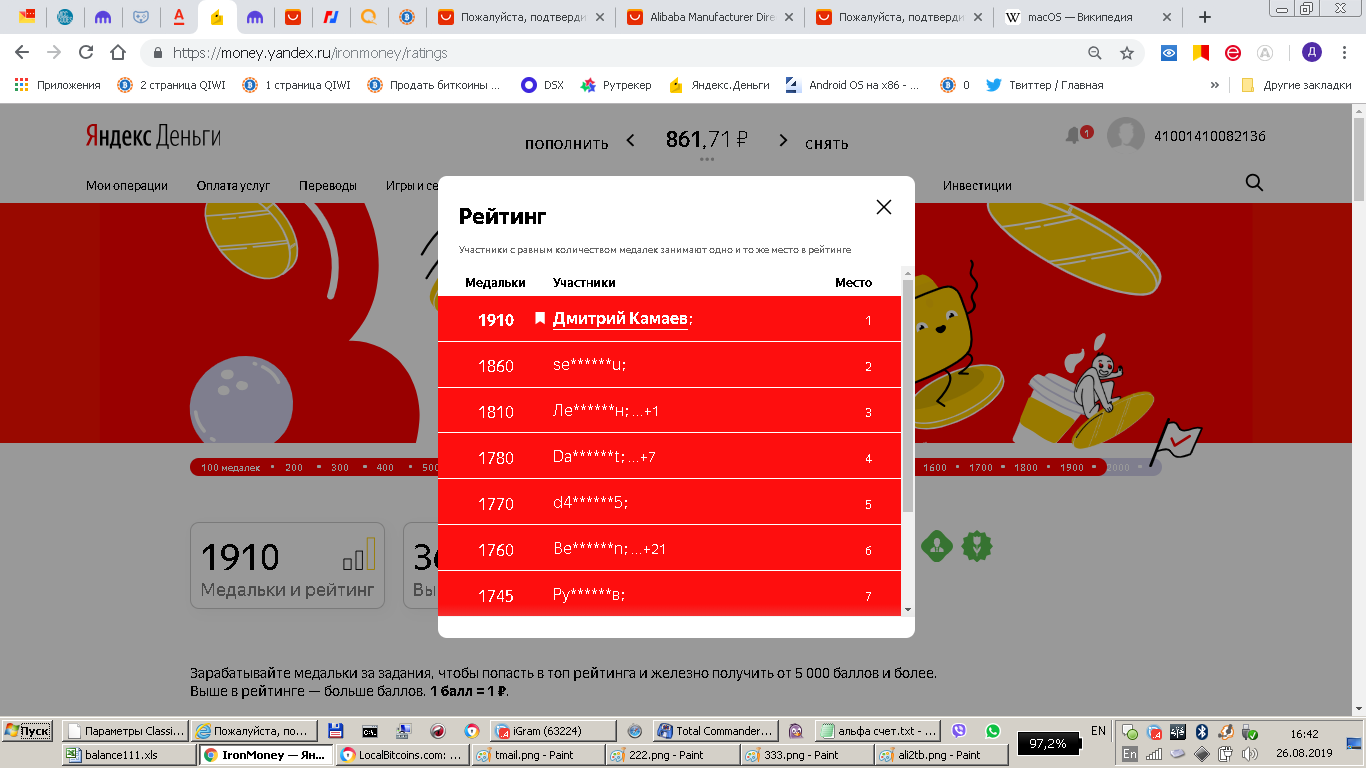Open the Яндекс.Деньги bookmark

[719, 85]
